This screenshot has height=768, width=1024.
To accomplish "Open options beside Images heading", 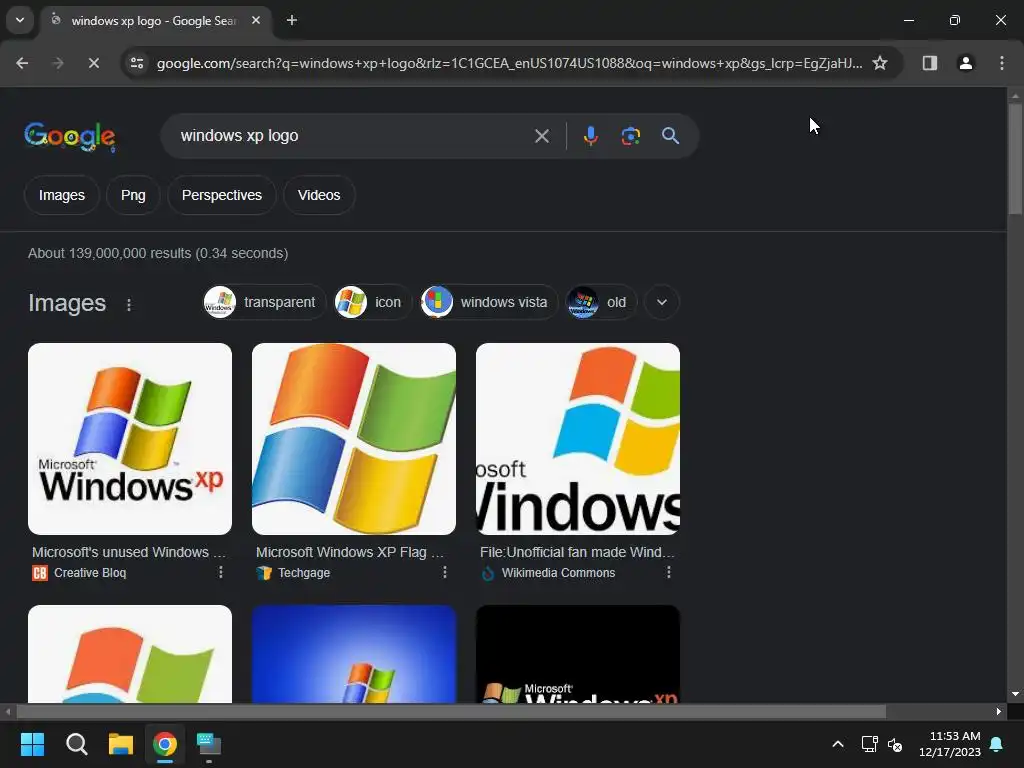I will (129, 304).
